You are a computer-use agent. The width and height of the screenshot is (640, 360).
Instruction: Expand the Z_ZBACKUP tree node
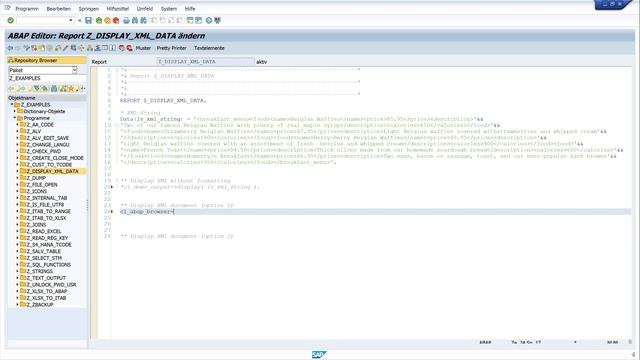click(x=18, y=304)
